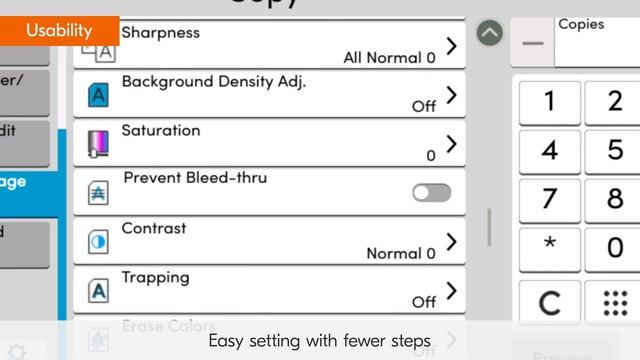Image resolution: width=640 pixels, height=360 pixels.
Task: Open the gray side tab below blue tab
Action: point(24,245)
